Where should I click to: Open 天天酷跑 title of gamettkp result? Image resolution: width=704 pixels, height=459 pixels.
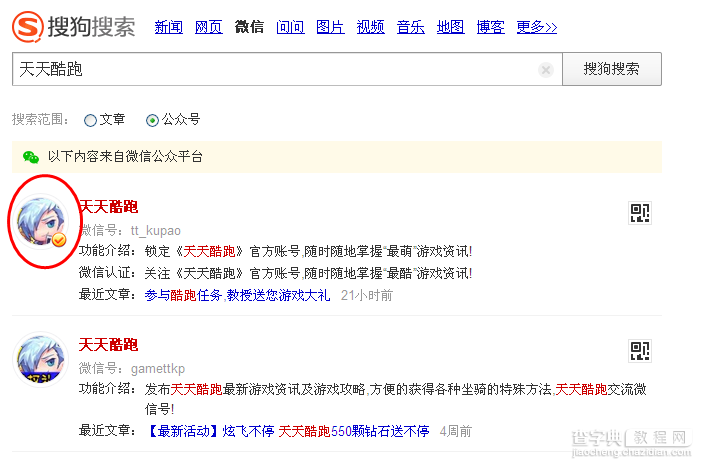point(108,345)
